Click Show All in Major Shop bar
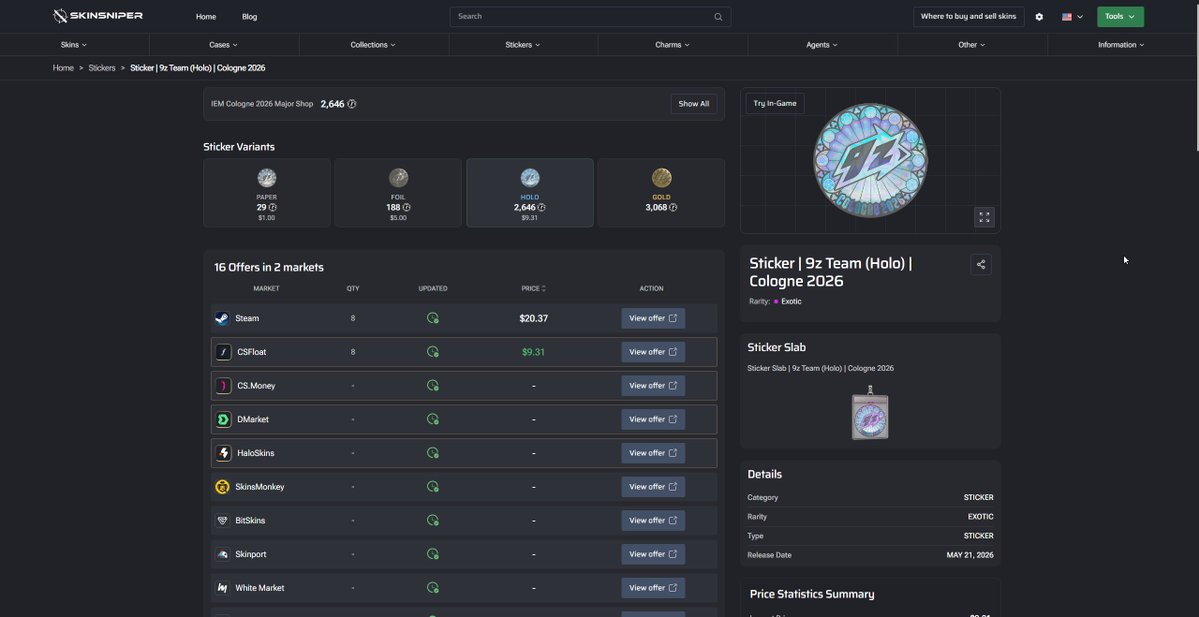The image size is (1199, 617). [x=694, y=104]
